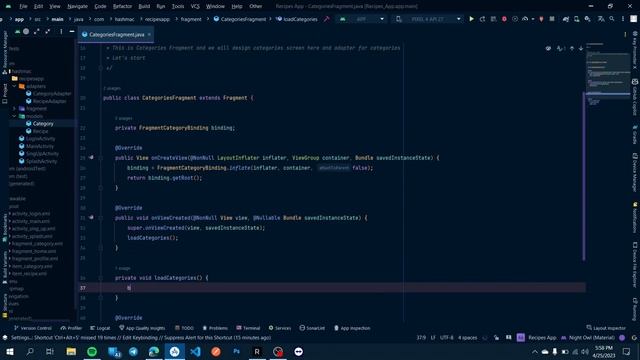
Task: Open the Version Control tool window
Action: [33, 328]
